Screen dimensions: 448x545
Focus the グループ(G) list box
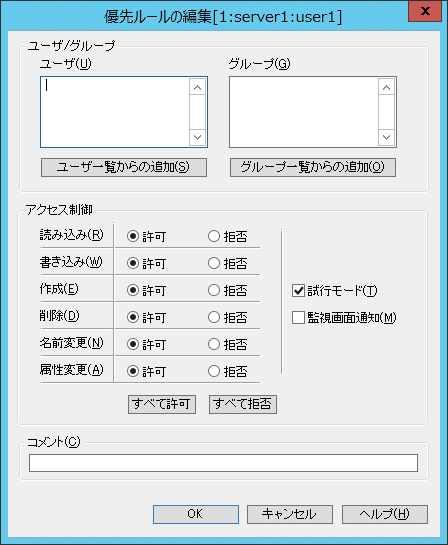pos(303,112)
